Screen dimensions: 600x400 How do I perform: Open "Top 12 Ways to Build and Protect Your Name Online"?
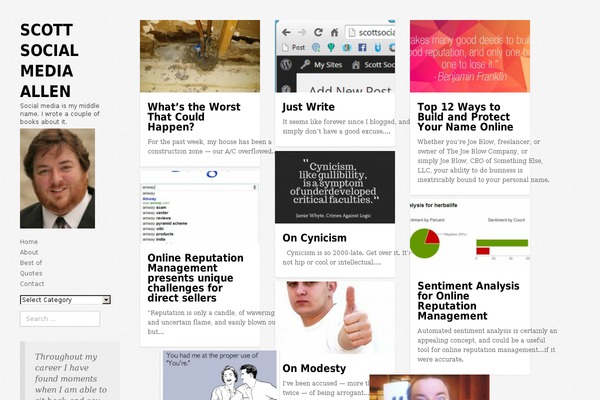(x=465, y=117)
